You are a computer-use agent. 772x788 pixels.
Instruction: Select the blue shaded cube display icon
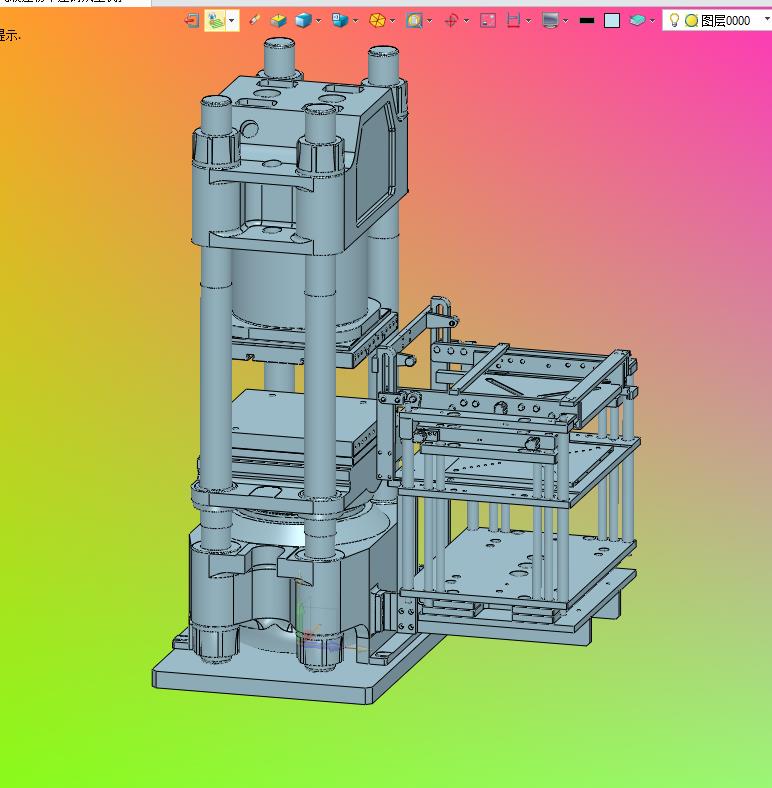tap(303, 21)
